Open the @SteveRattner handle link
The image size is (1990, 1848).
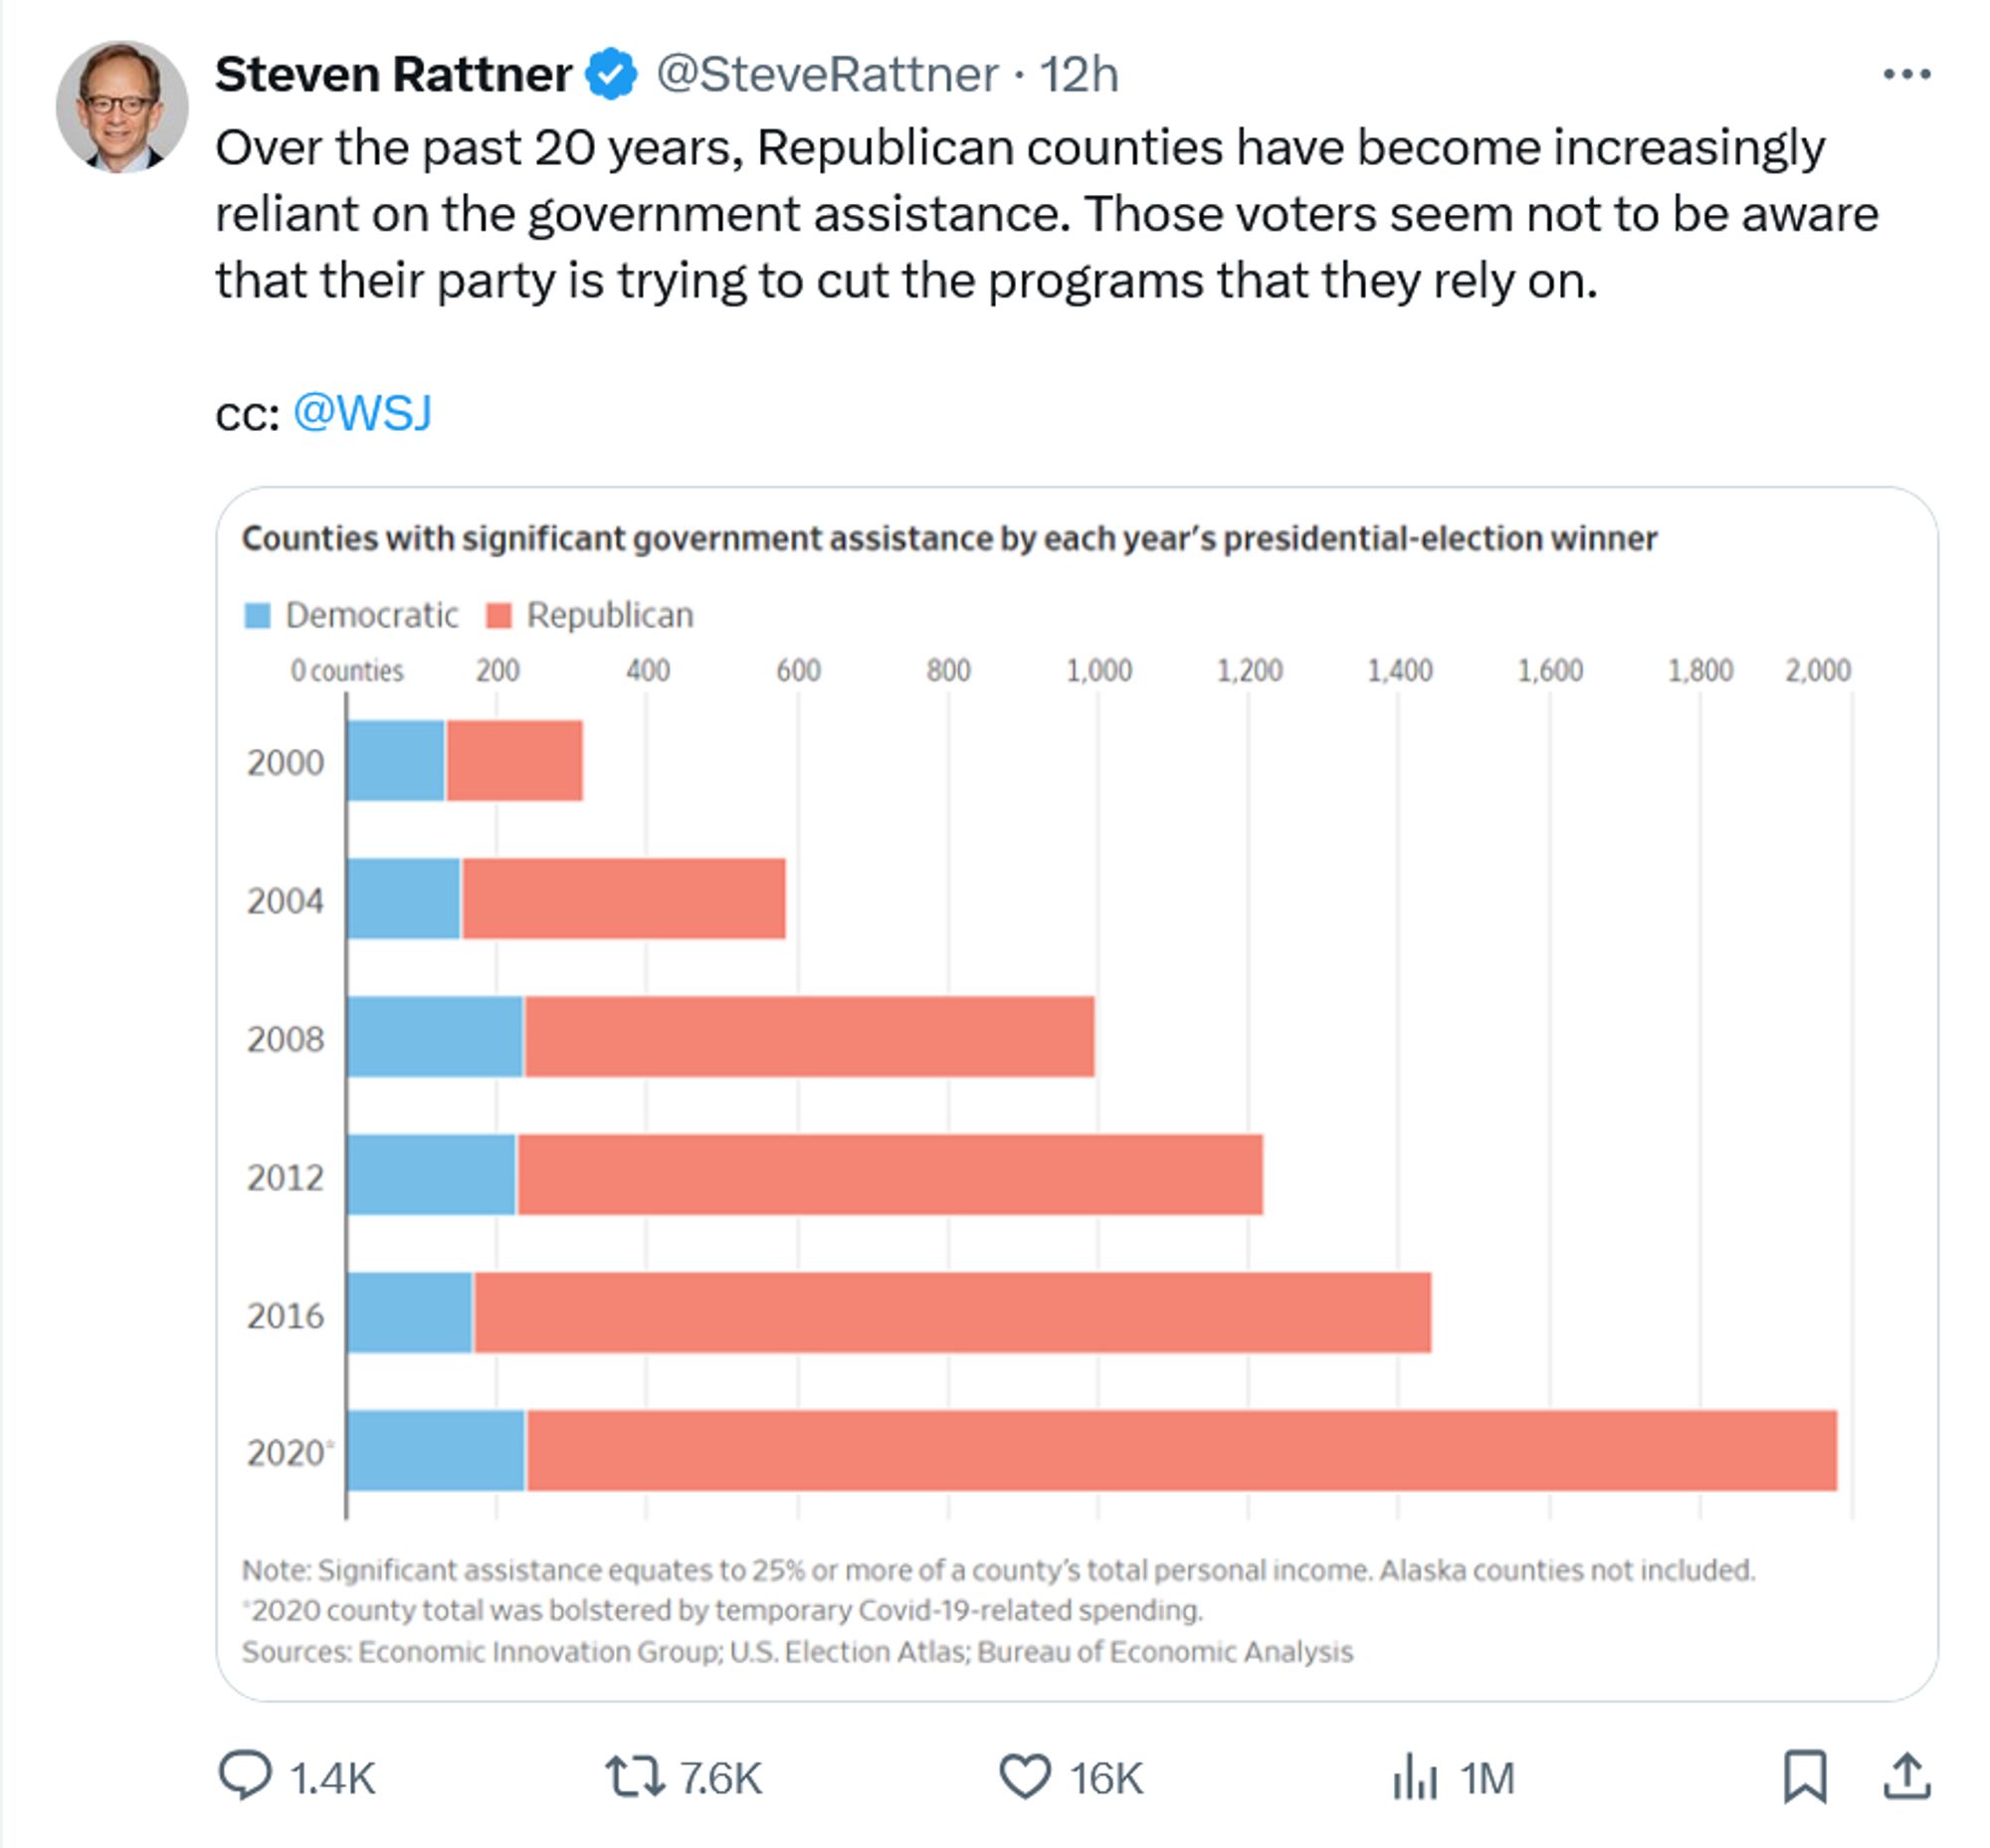point(827,74)
